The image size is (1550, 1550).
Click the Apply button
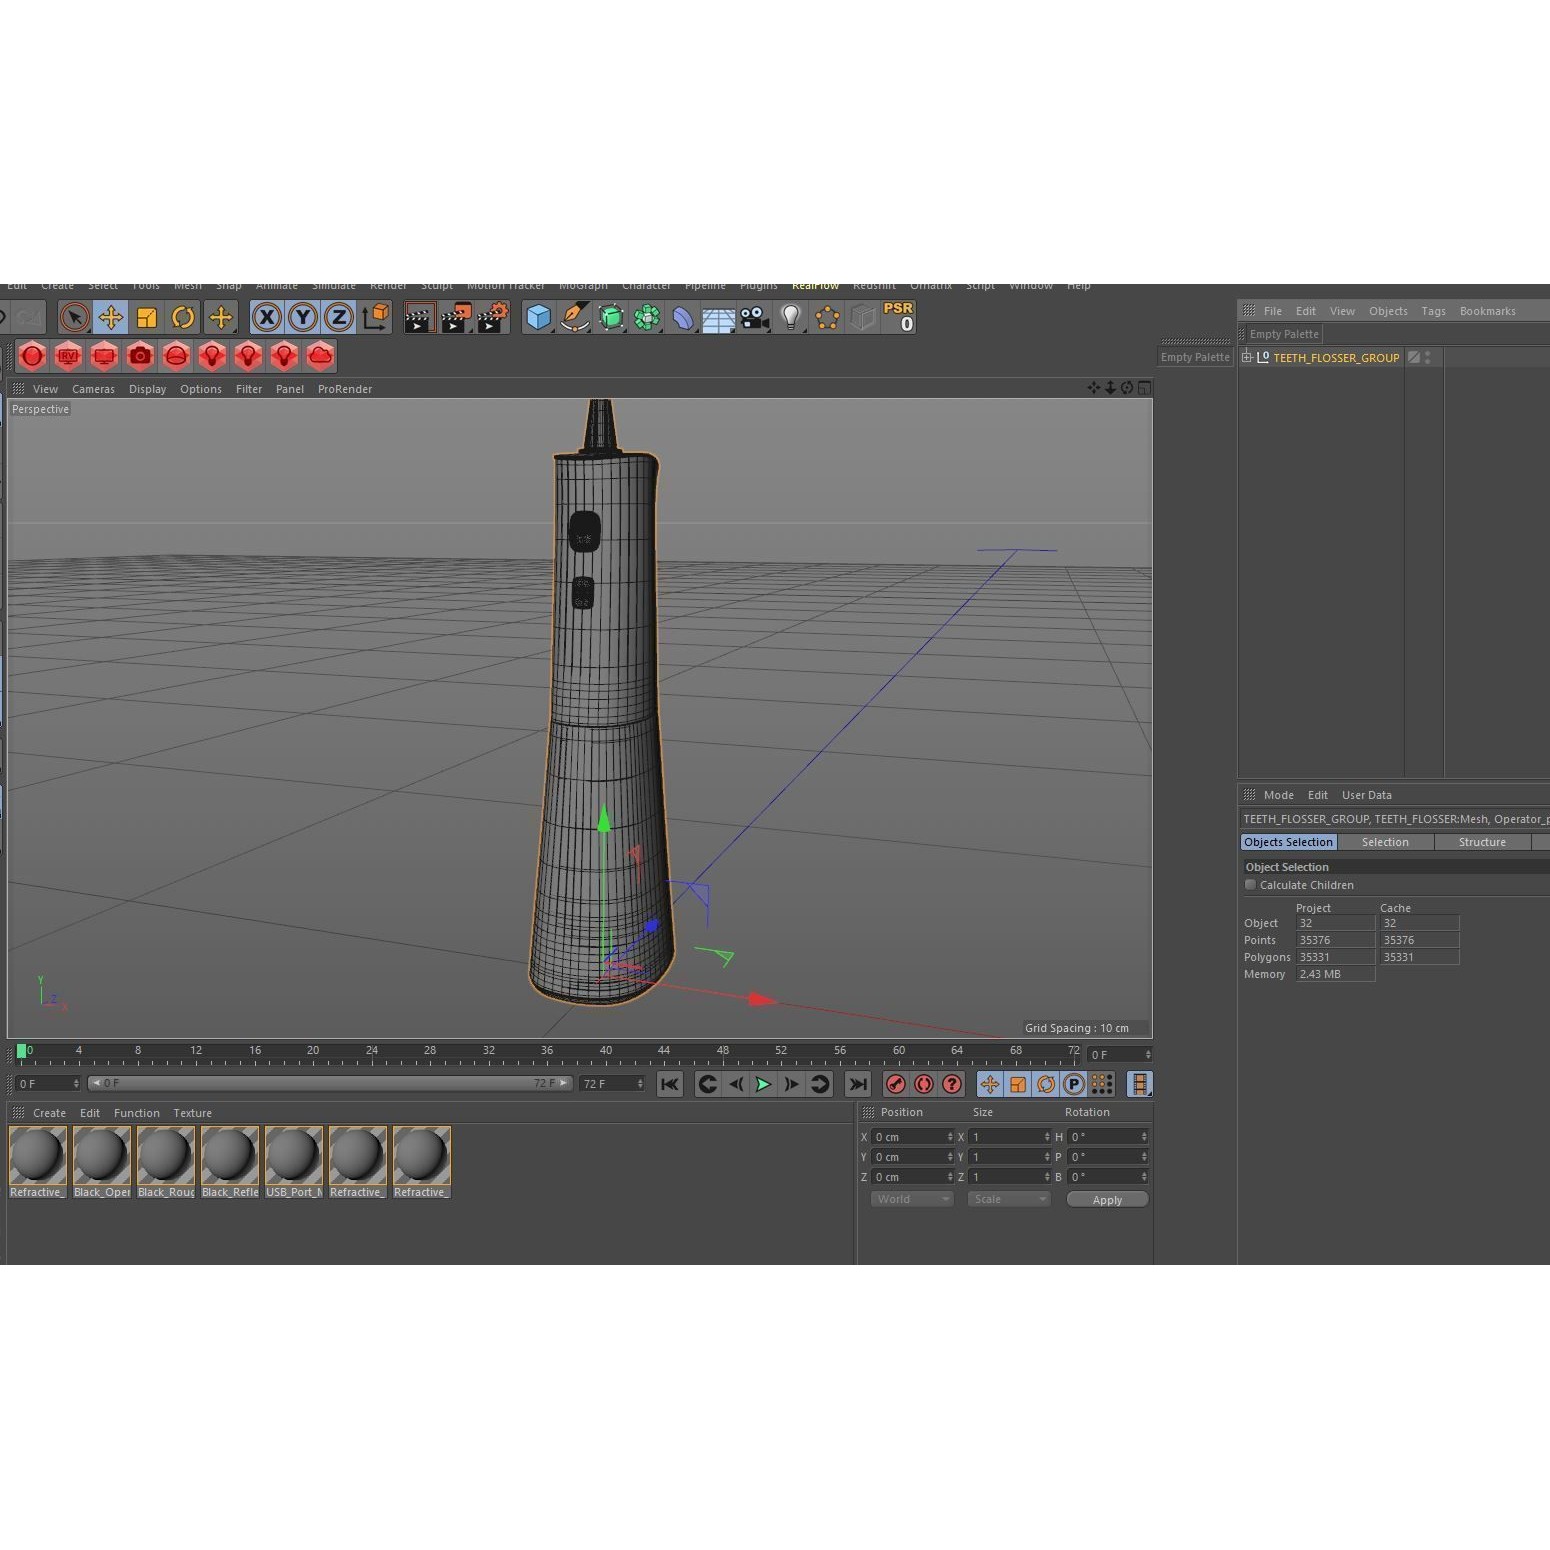1106,1199
